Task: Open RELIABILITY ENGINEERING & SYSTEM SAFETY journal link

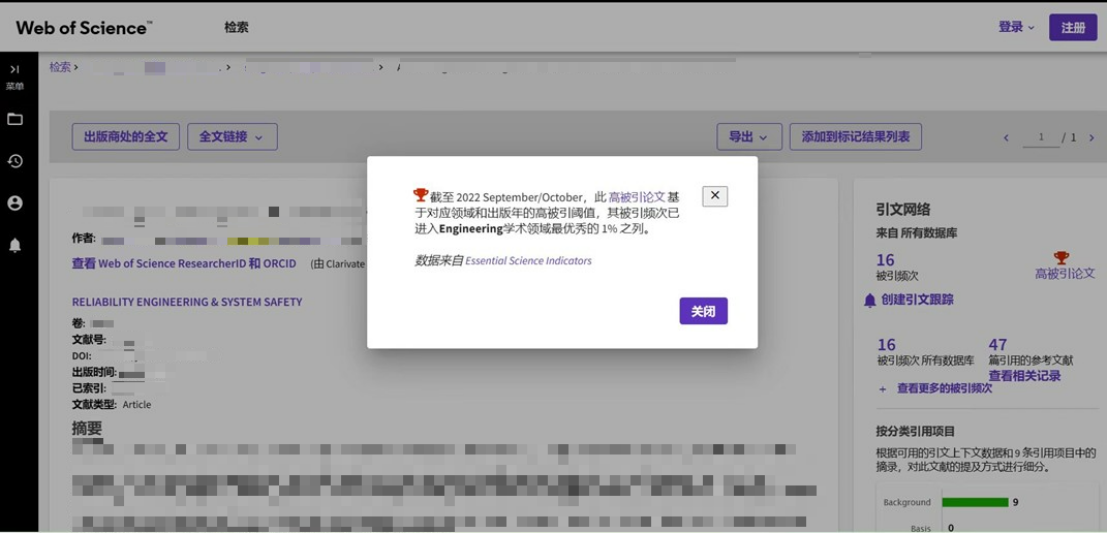Action: pos(187,301)
